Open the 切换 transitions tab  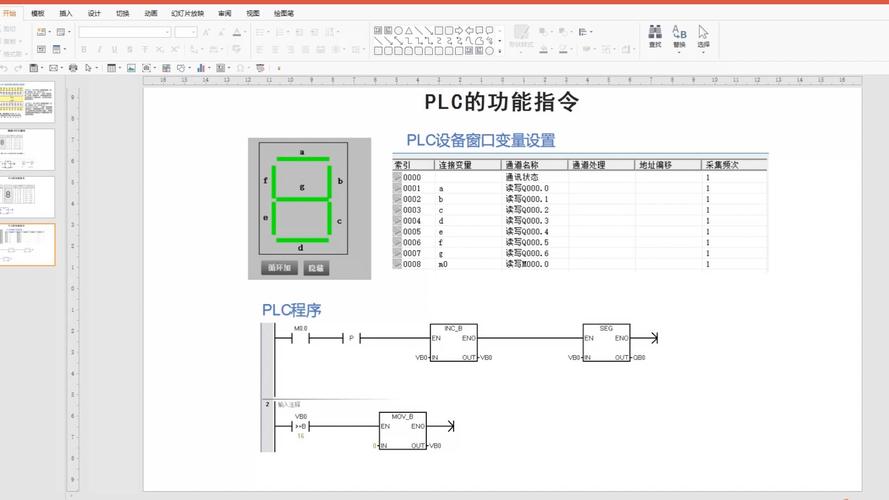122,13
